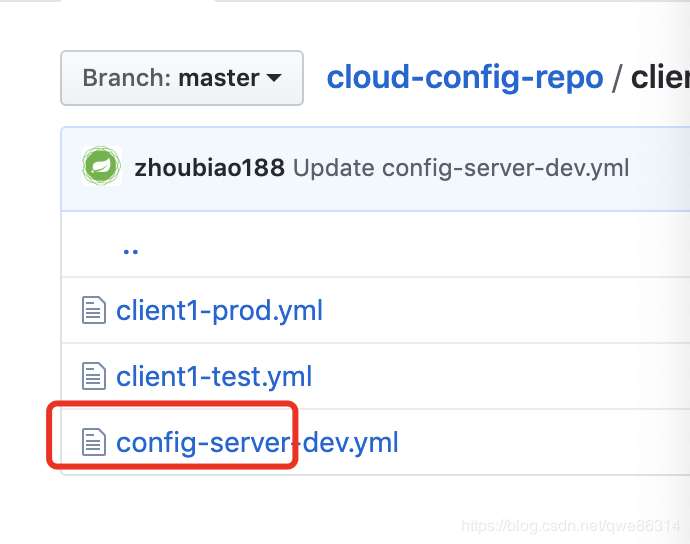
Task: Open the Branch: master dropdown
Action: [x=181, y=78]
